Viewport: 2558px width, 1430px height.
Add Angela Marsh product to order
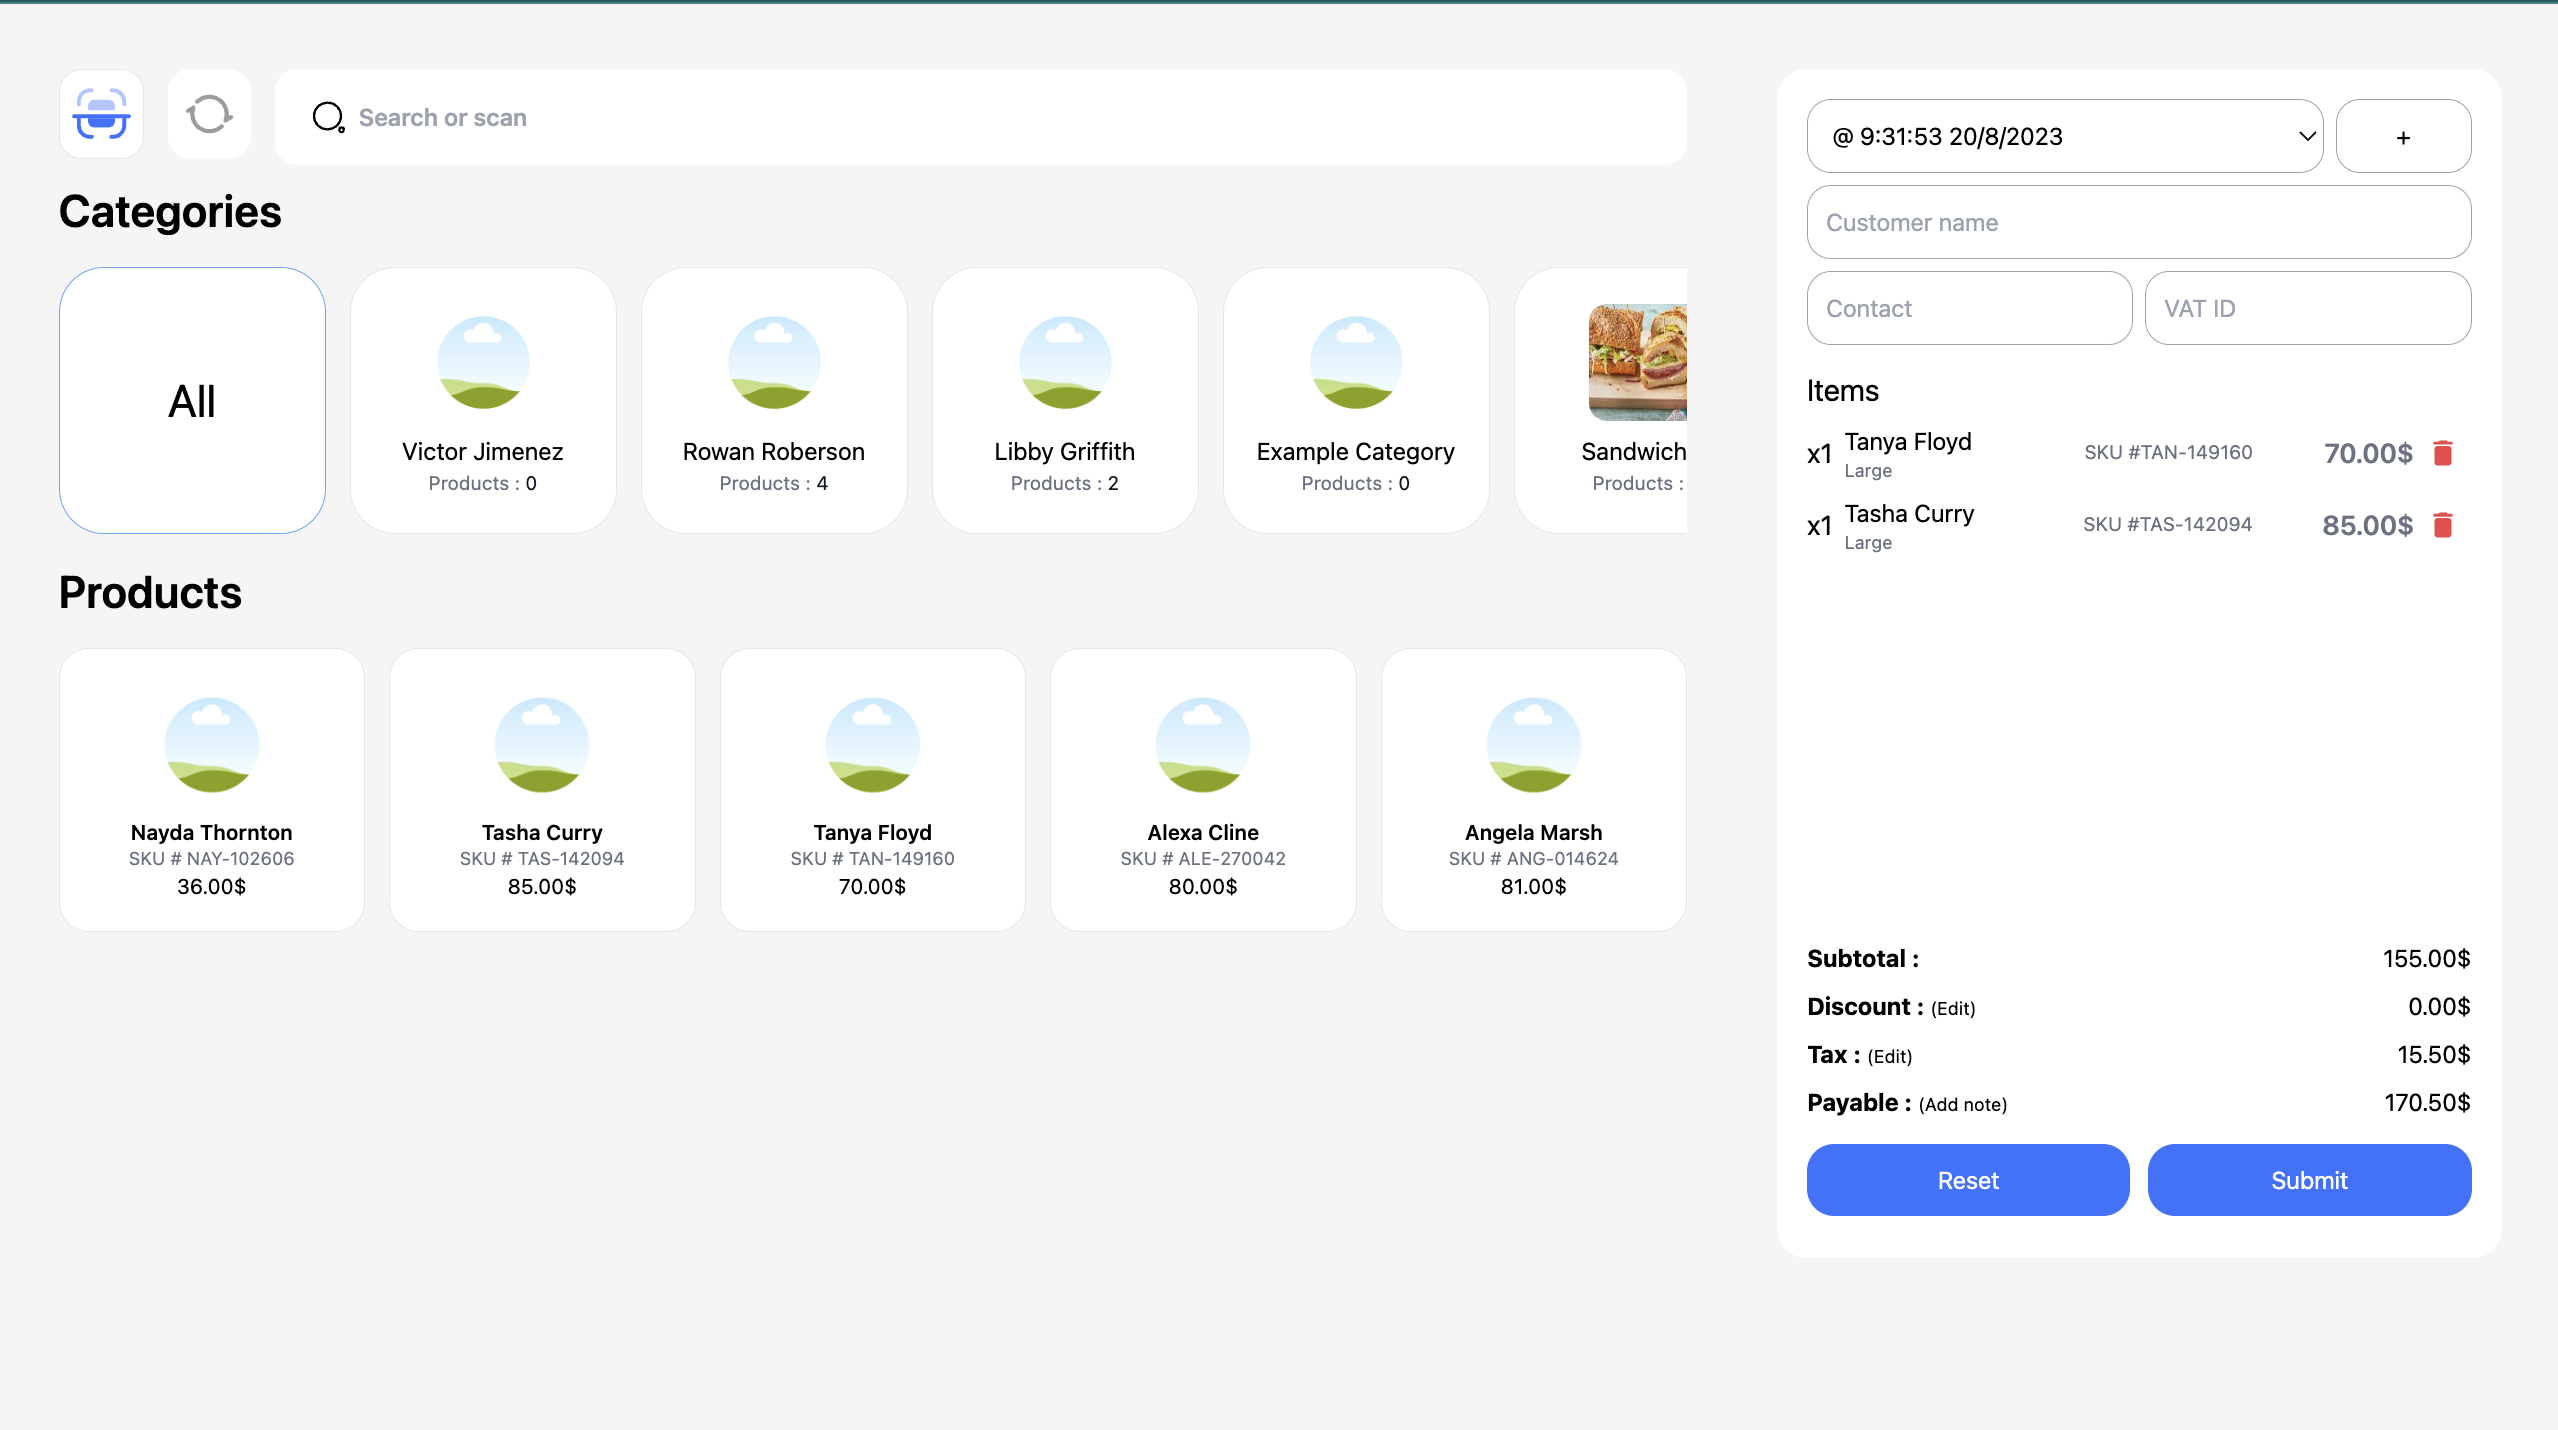point(1532,790)
